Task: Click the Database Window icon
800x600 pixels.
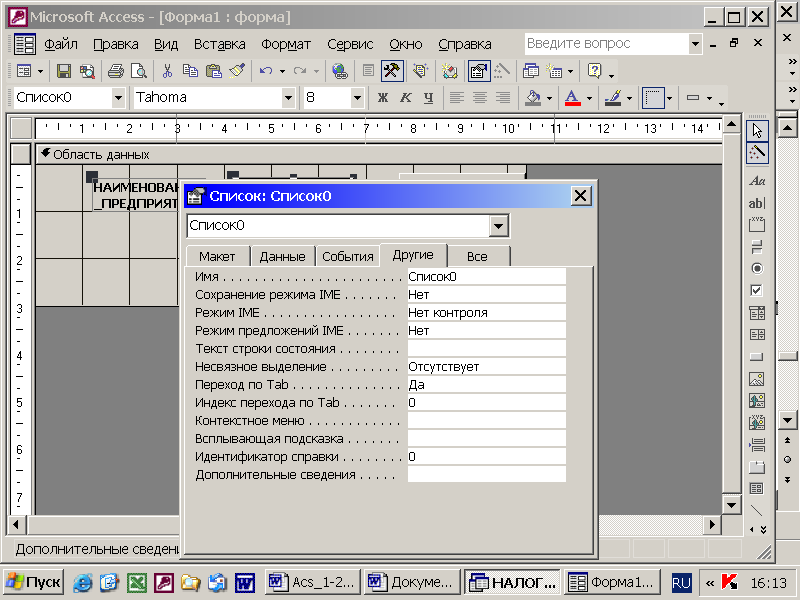Action: (531, 71)
